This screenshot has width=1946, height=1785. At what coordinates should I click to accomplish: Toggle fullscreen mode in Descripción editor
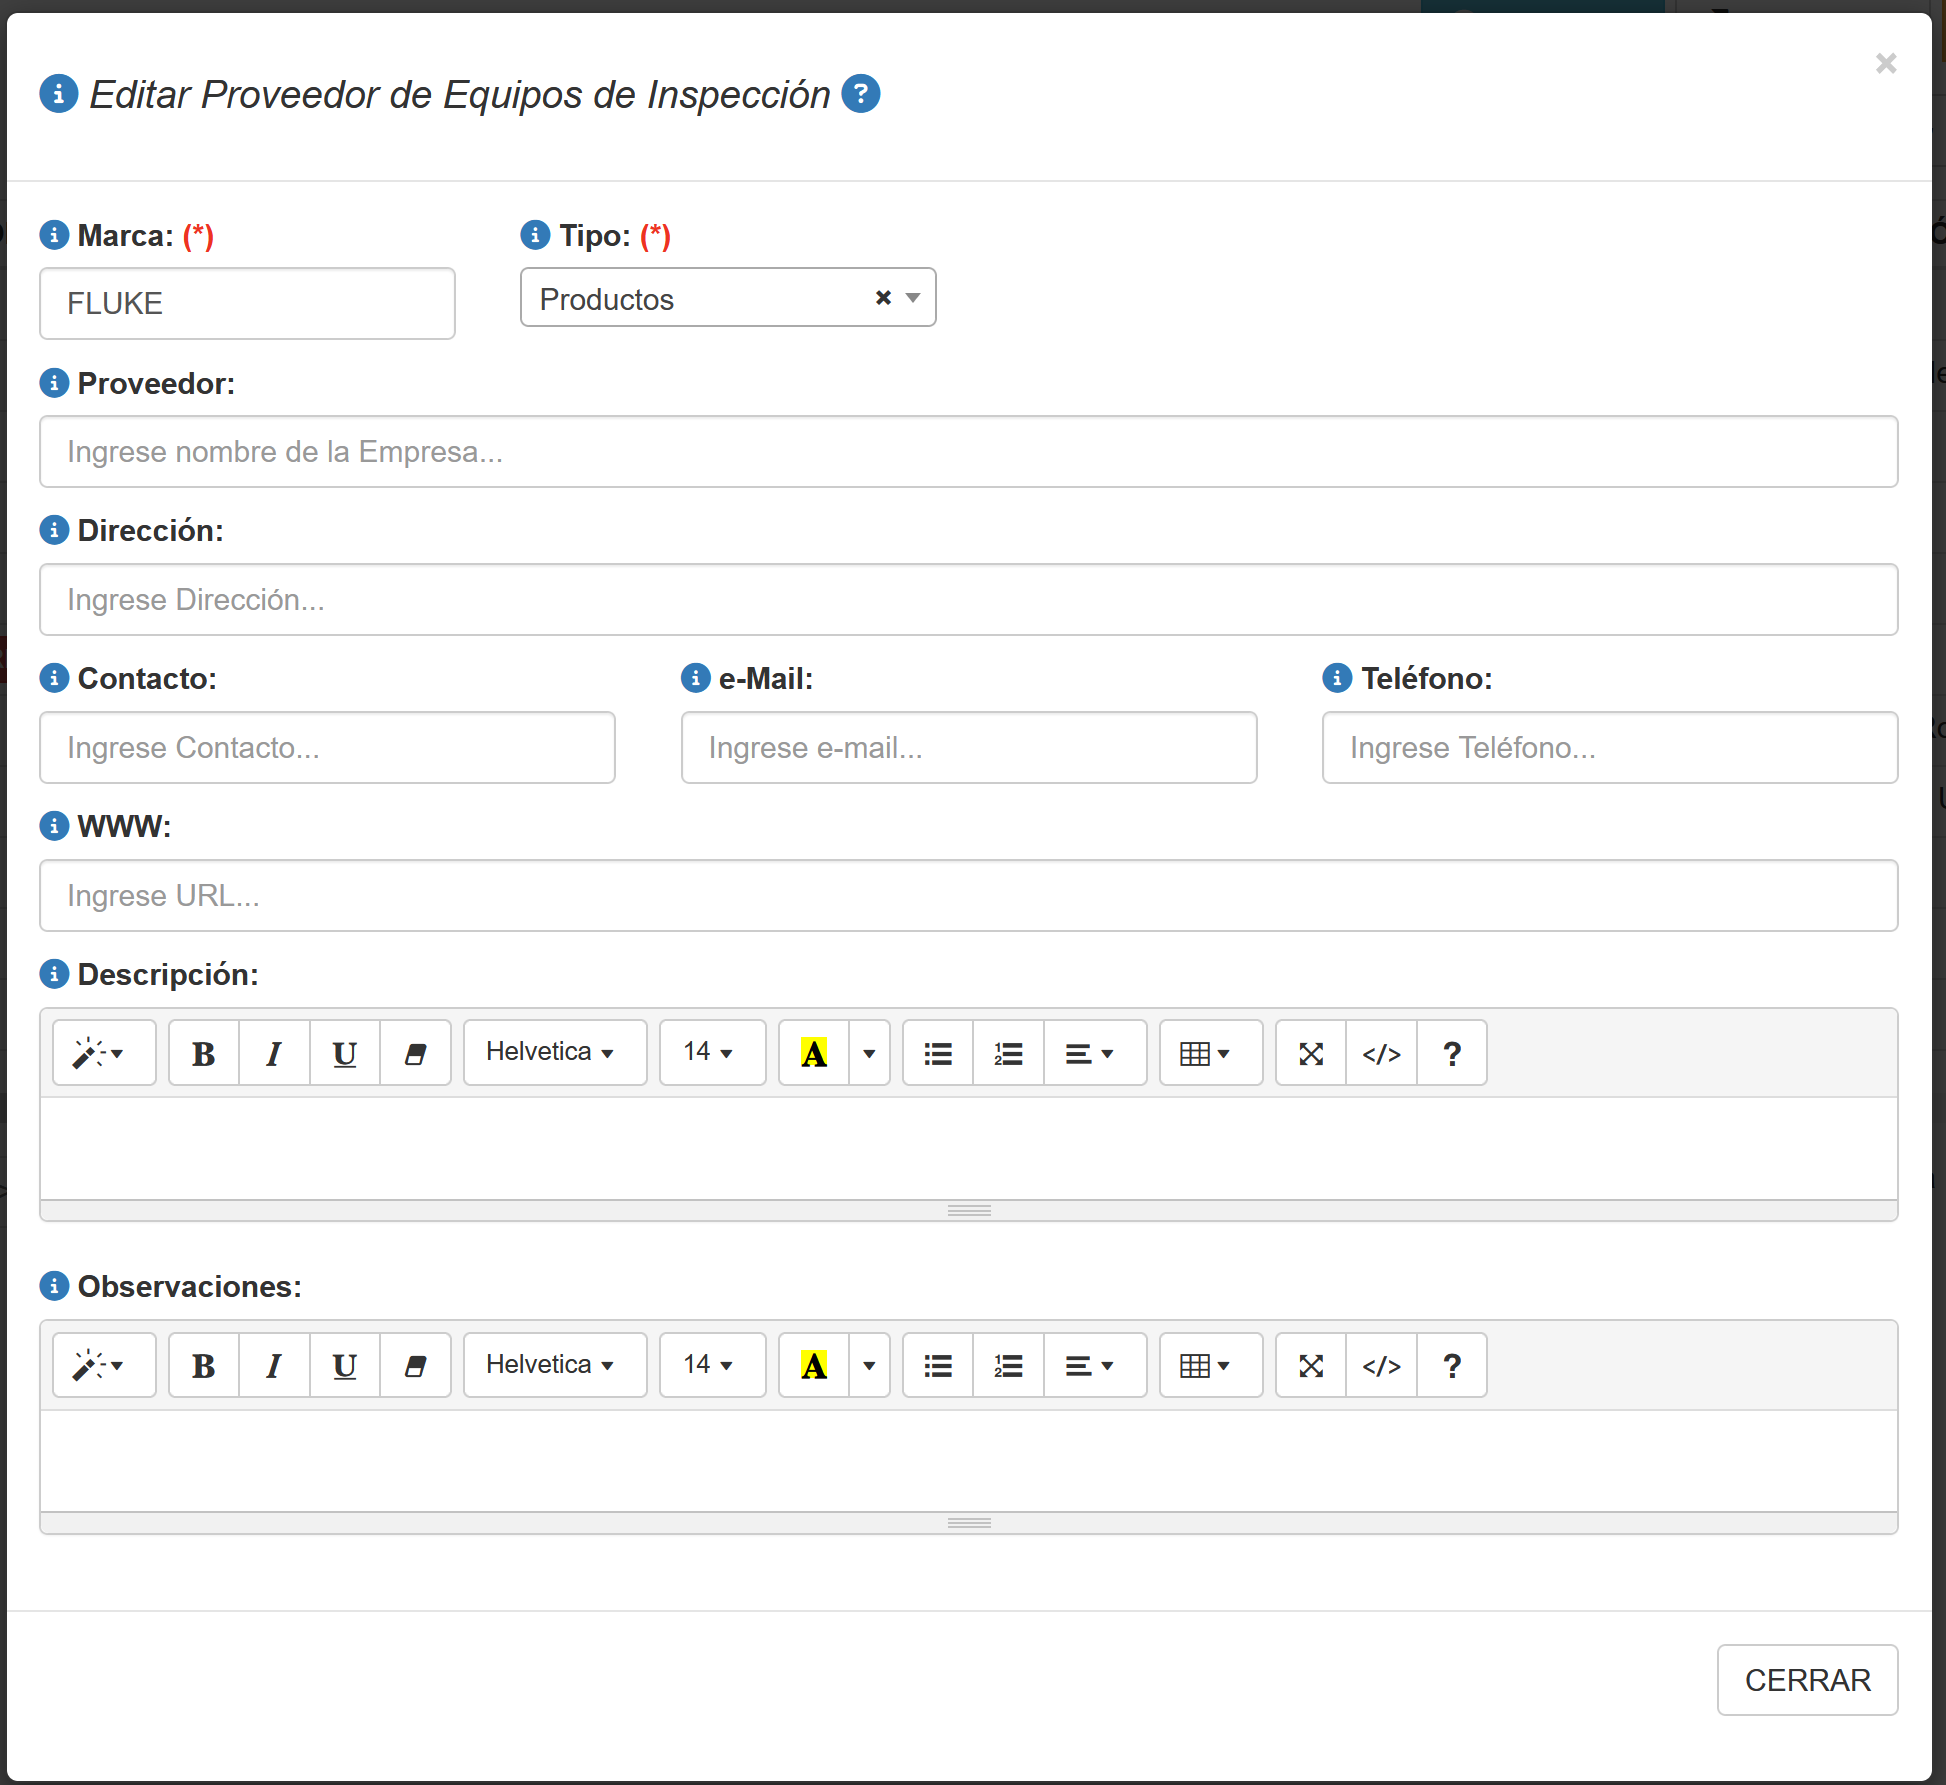[x=1311, y=1053]
